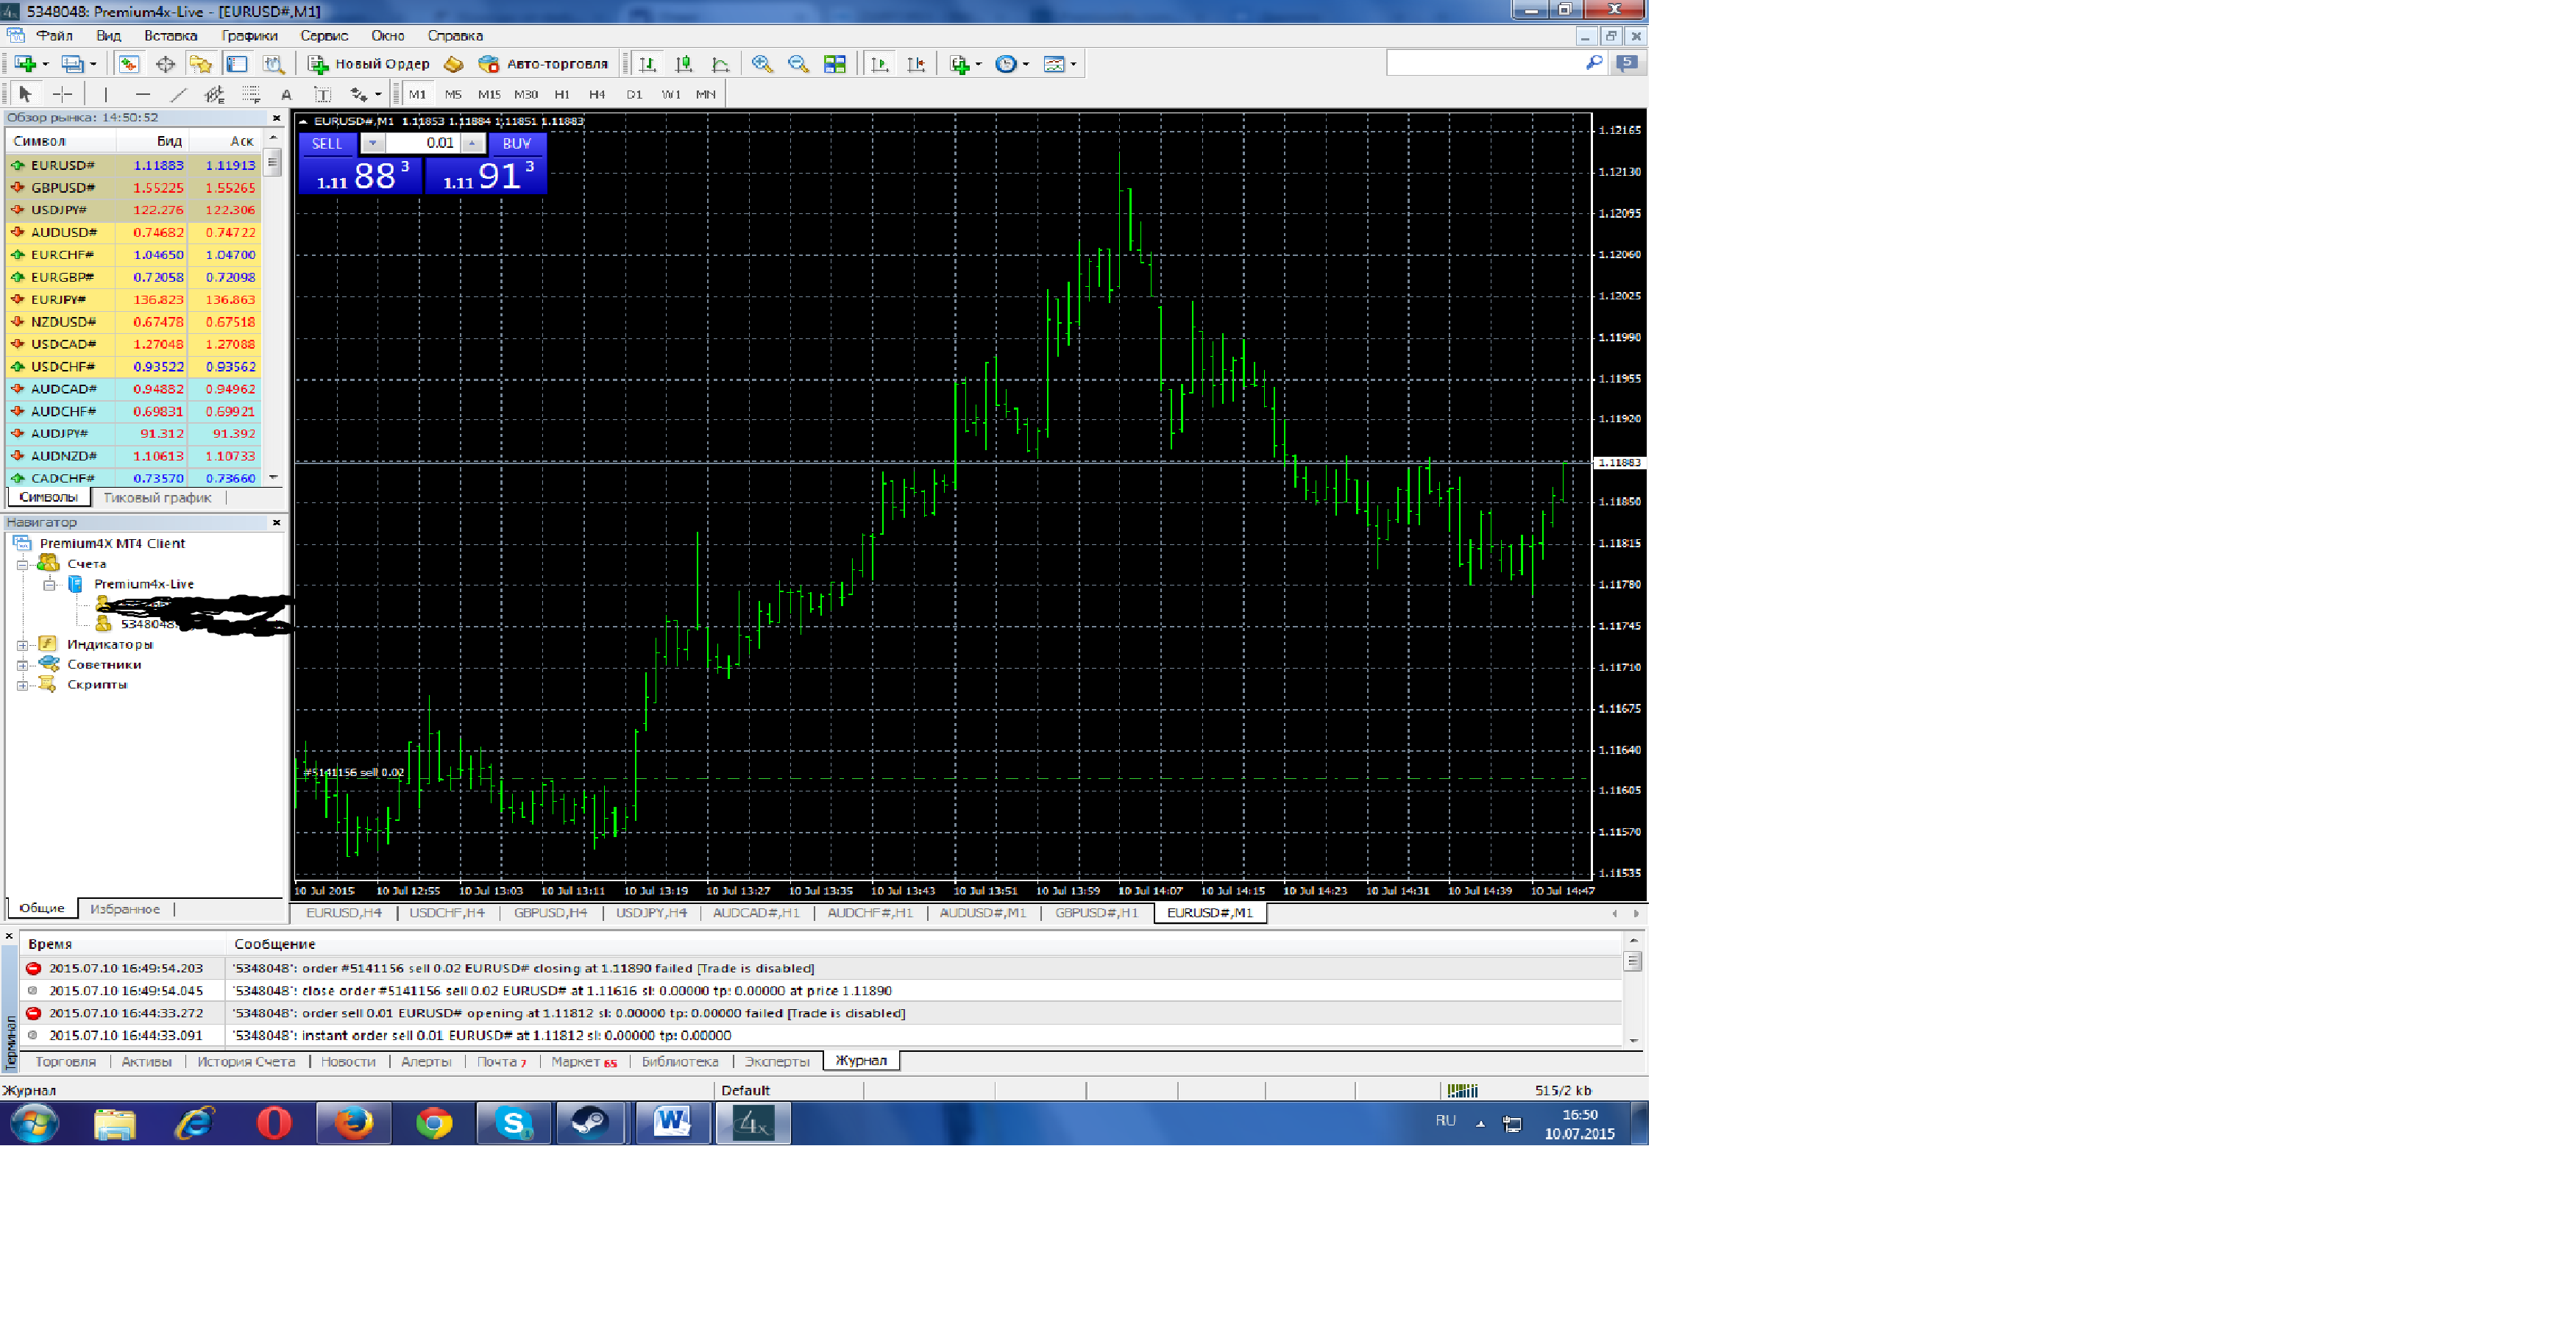
Task: Toggle the Data Window toolbar button
Action: tap(165, 64)
